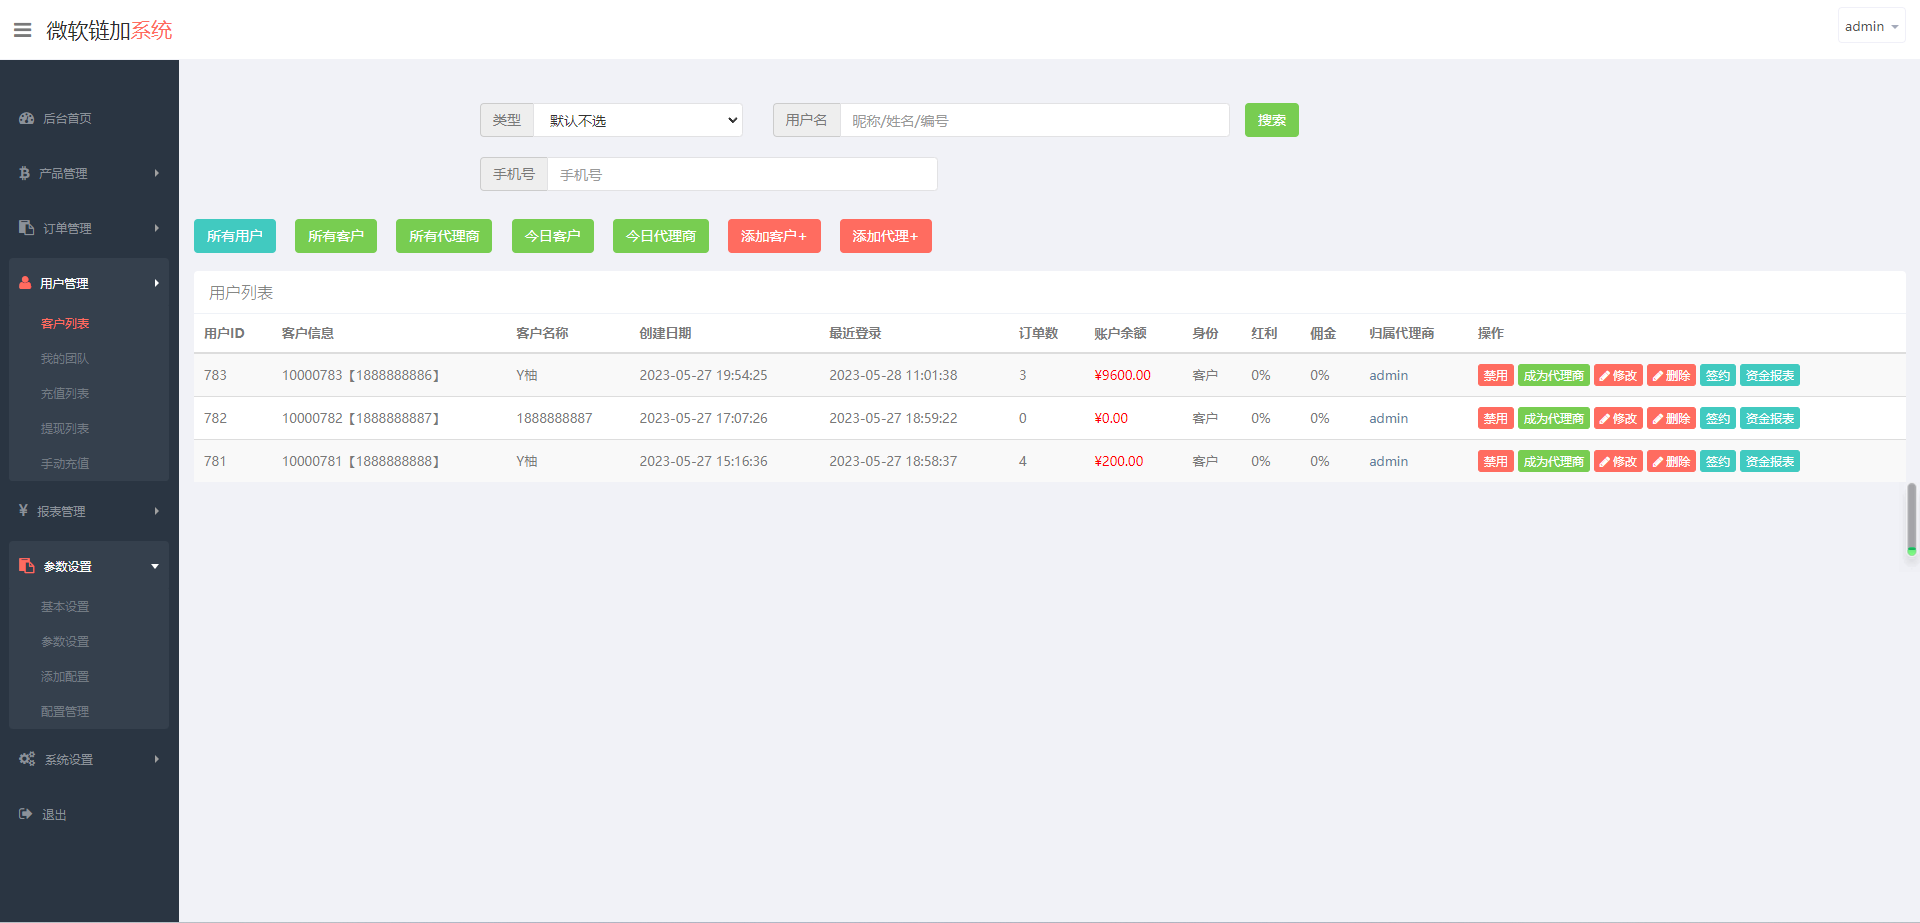Open 添加配置 in the sidebar
Screen dimensions: 1920x923
click(x=65, y=677)
